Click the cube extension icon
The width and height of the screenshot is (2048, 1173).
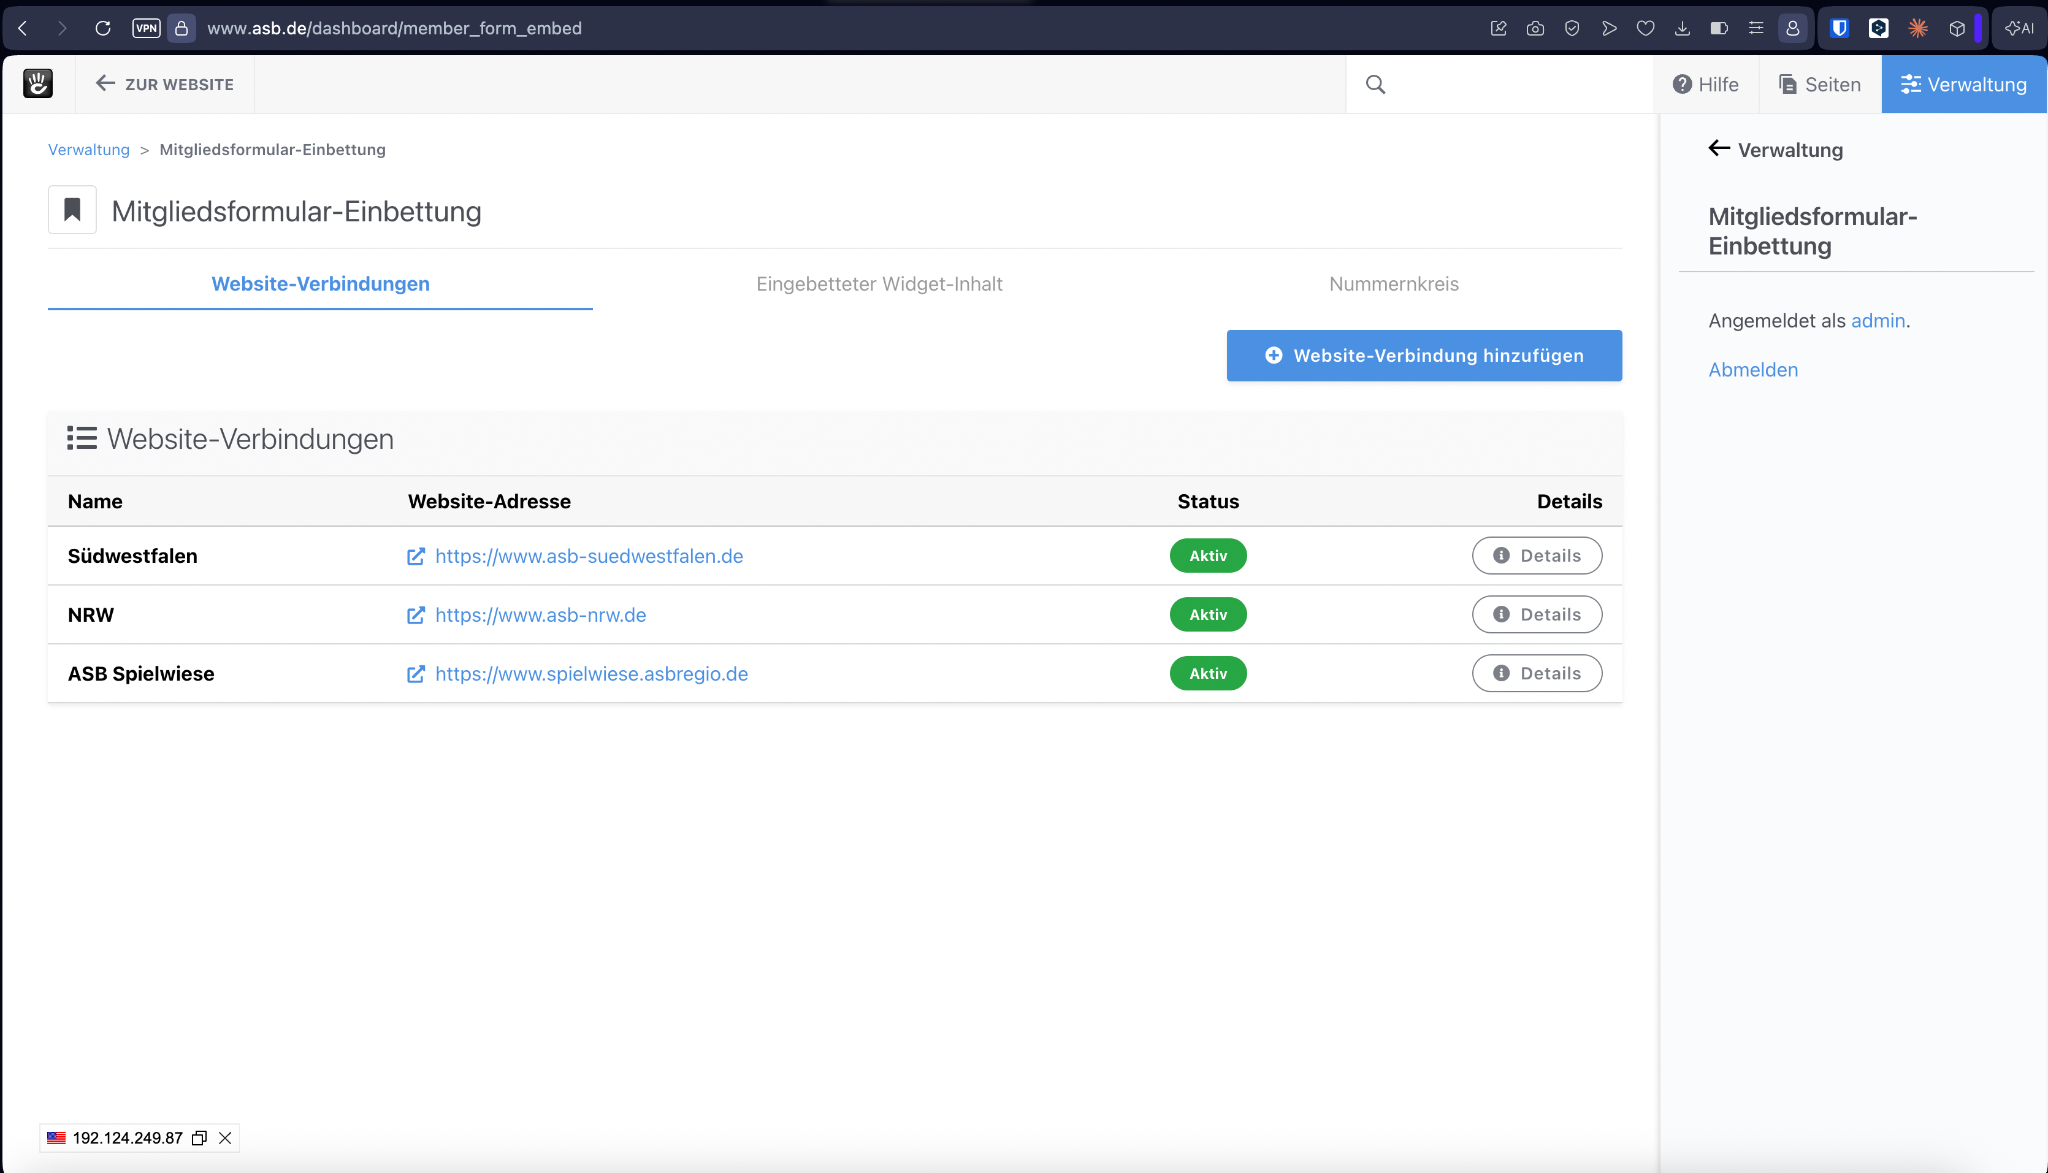click(1957, 28)
